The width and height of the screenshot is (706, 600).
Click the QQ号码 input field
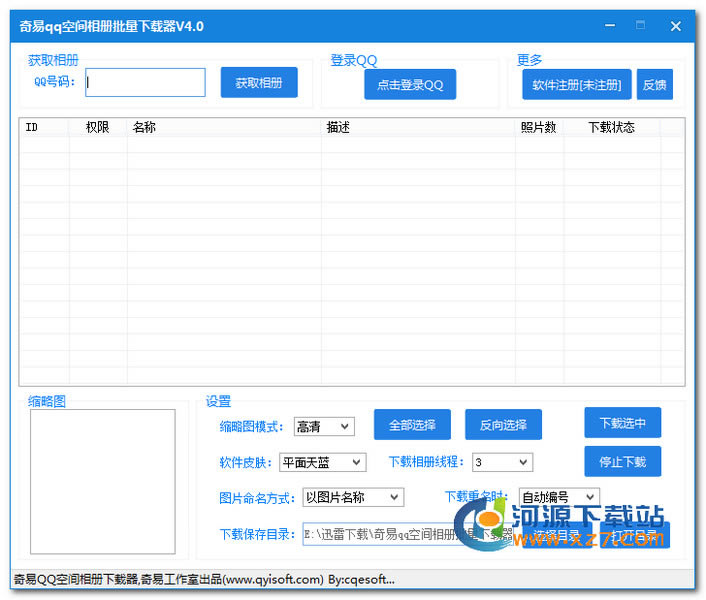(x=145, y=82)
